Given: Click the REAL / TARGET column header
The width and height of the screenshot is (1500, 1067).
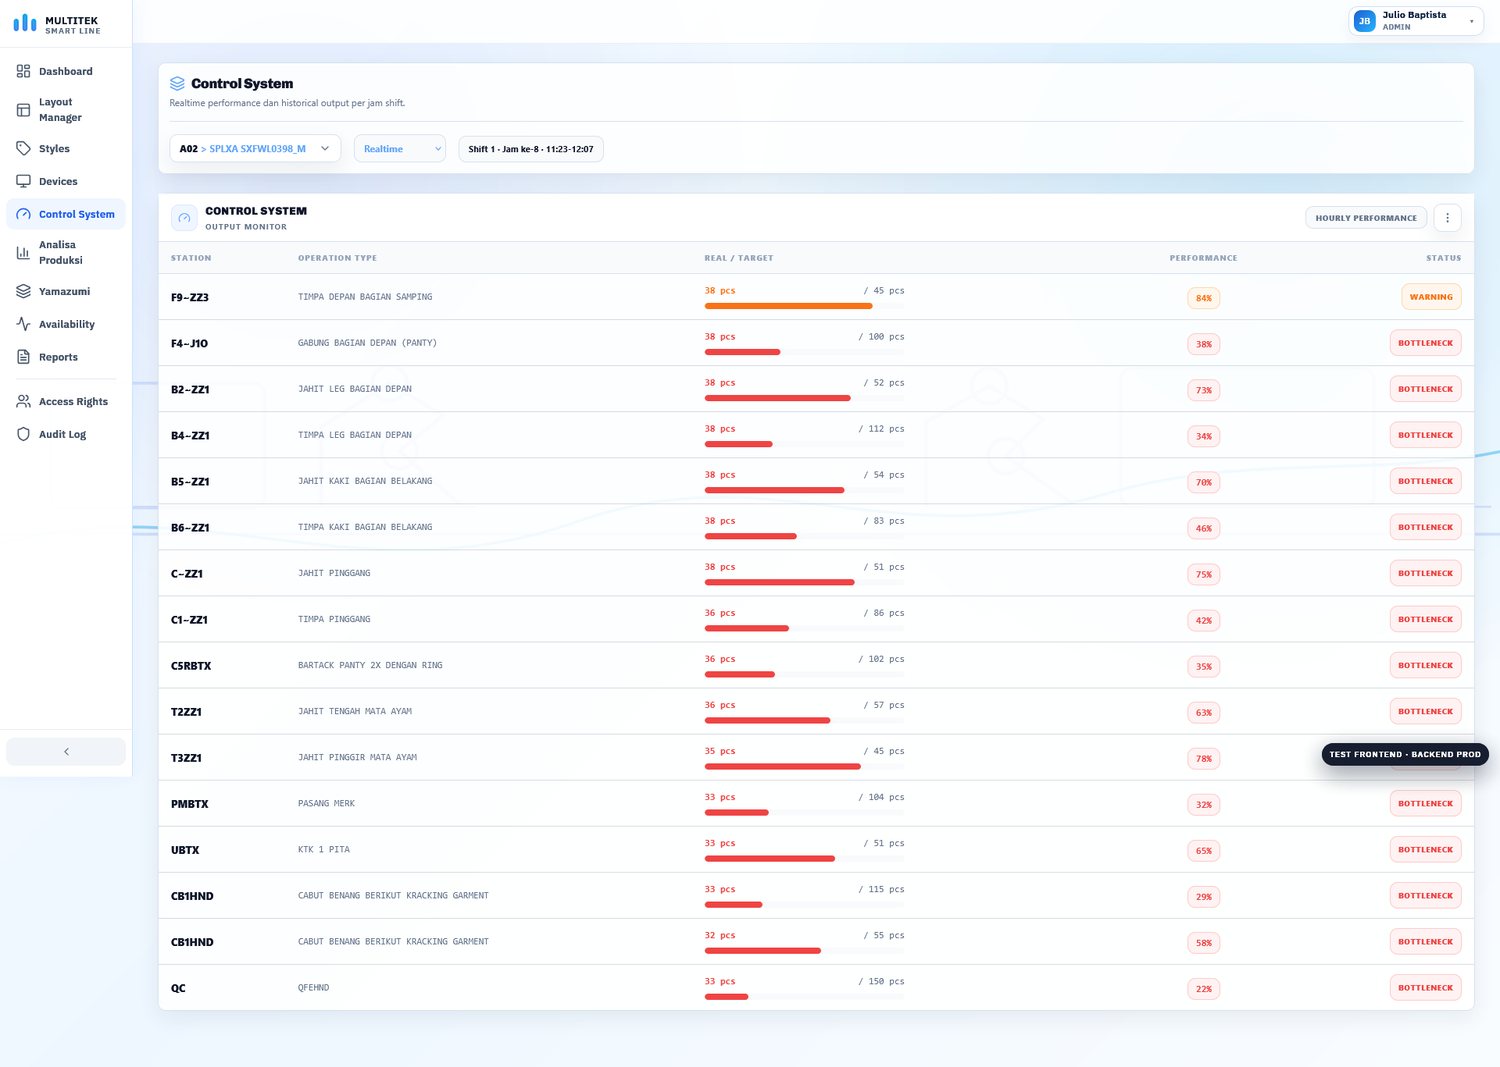Looking at the screenshot, I should coord(738,258).
